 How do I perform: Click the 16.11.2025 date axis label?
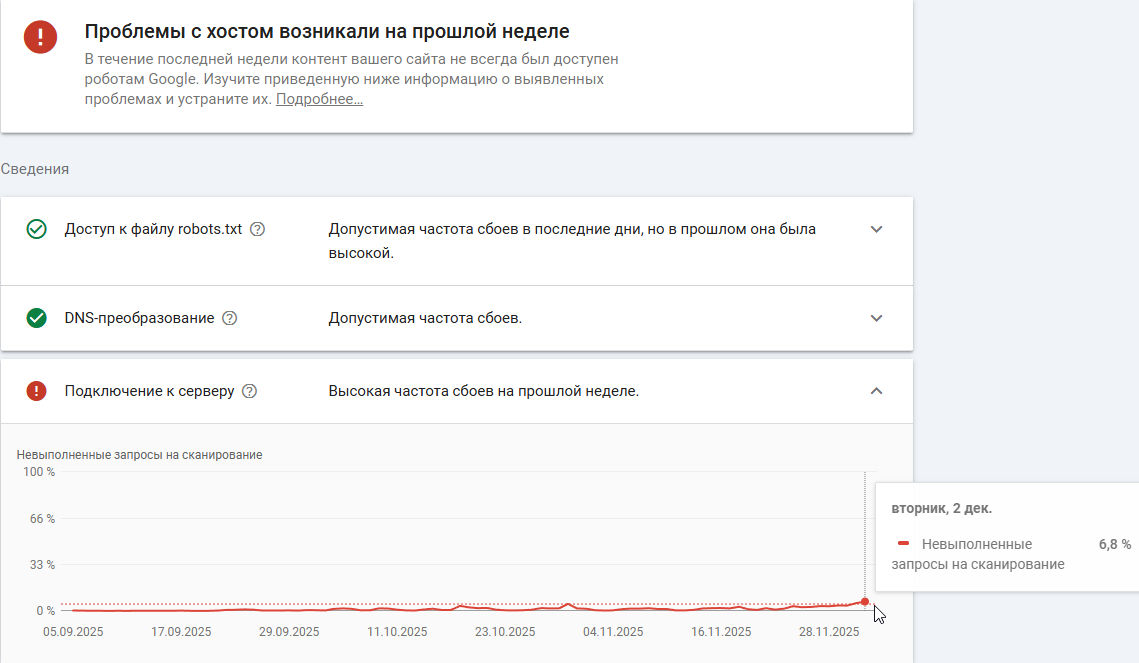[721, 632]
